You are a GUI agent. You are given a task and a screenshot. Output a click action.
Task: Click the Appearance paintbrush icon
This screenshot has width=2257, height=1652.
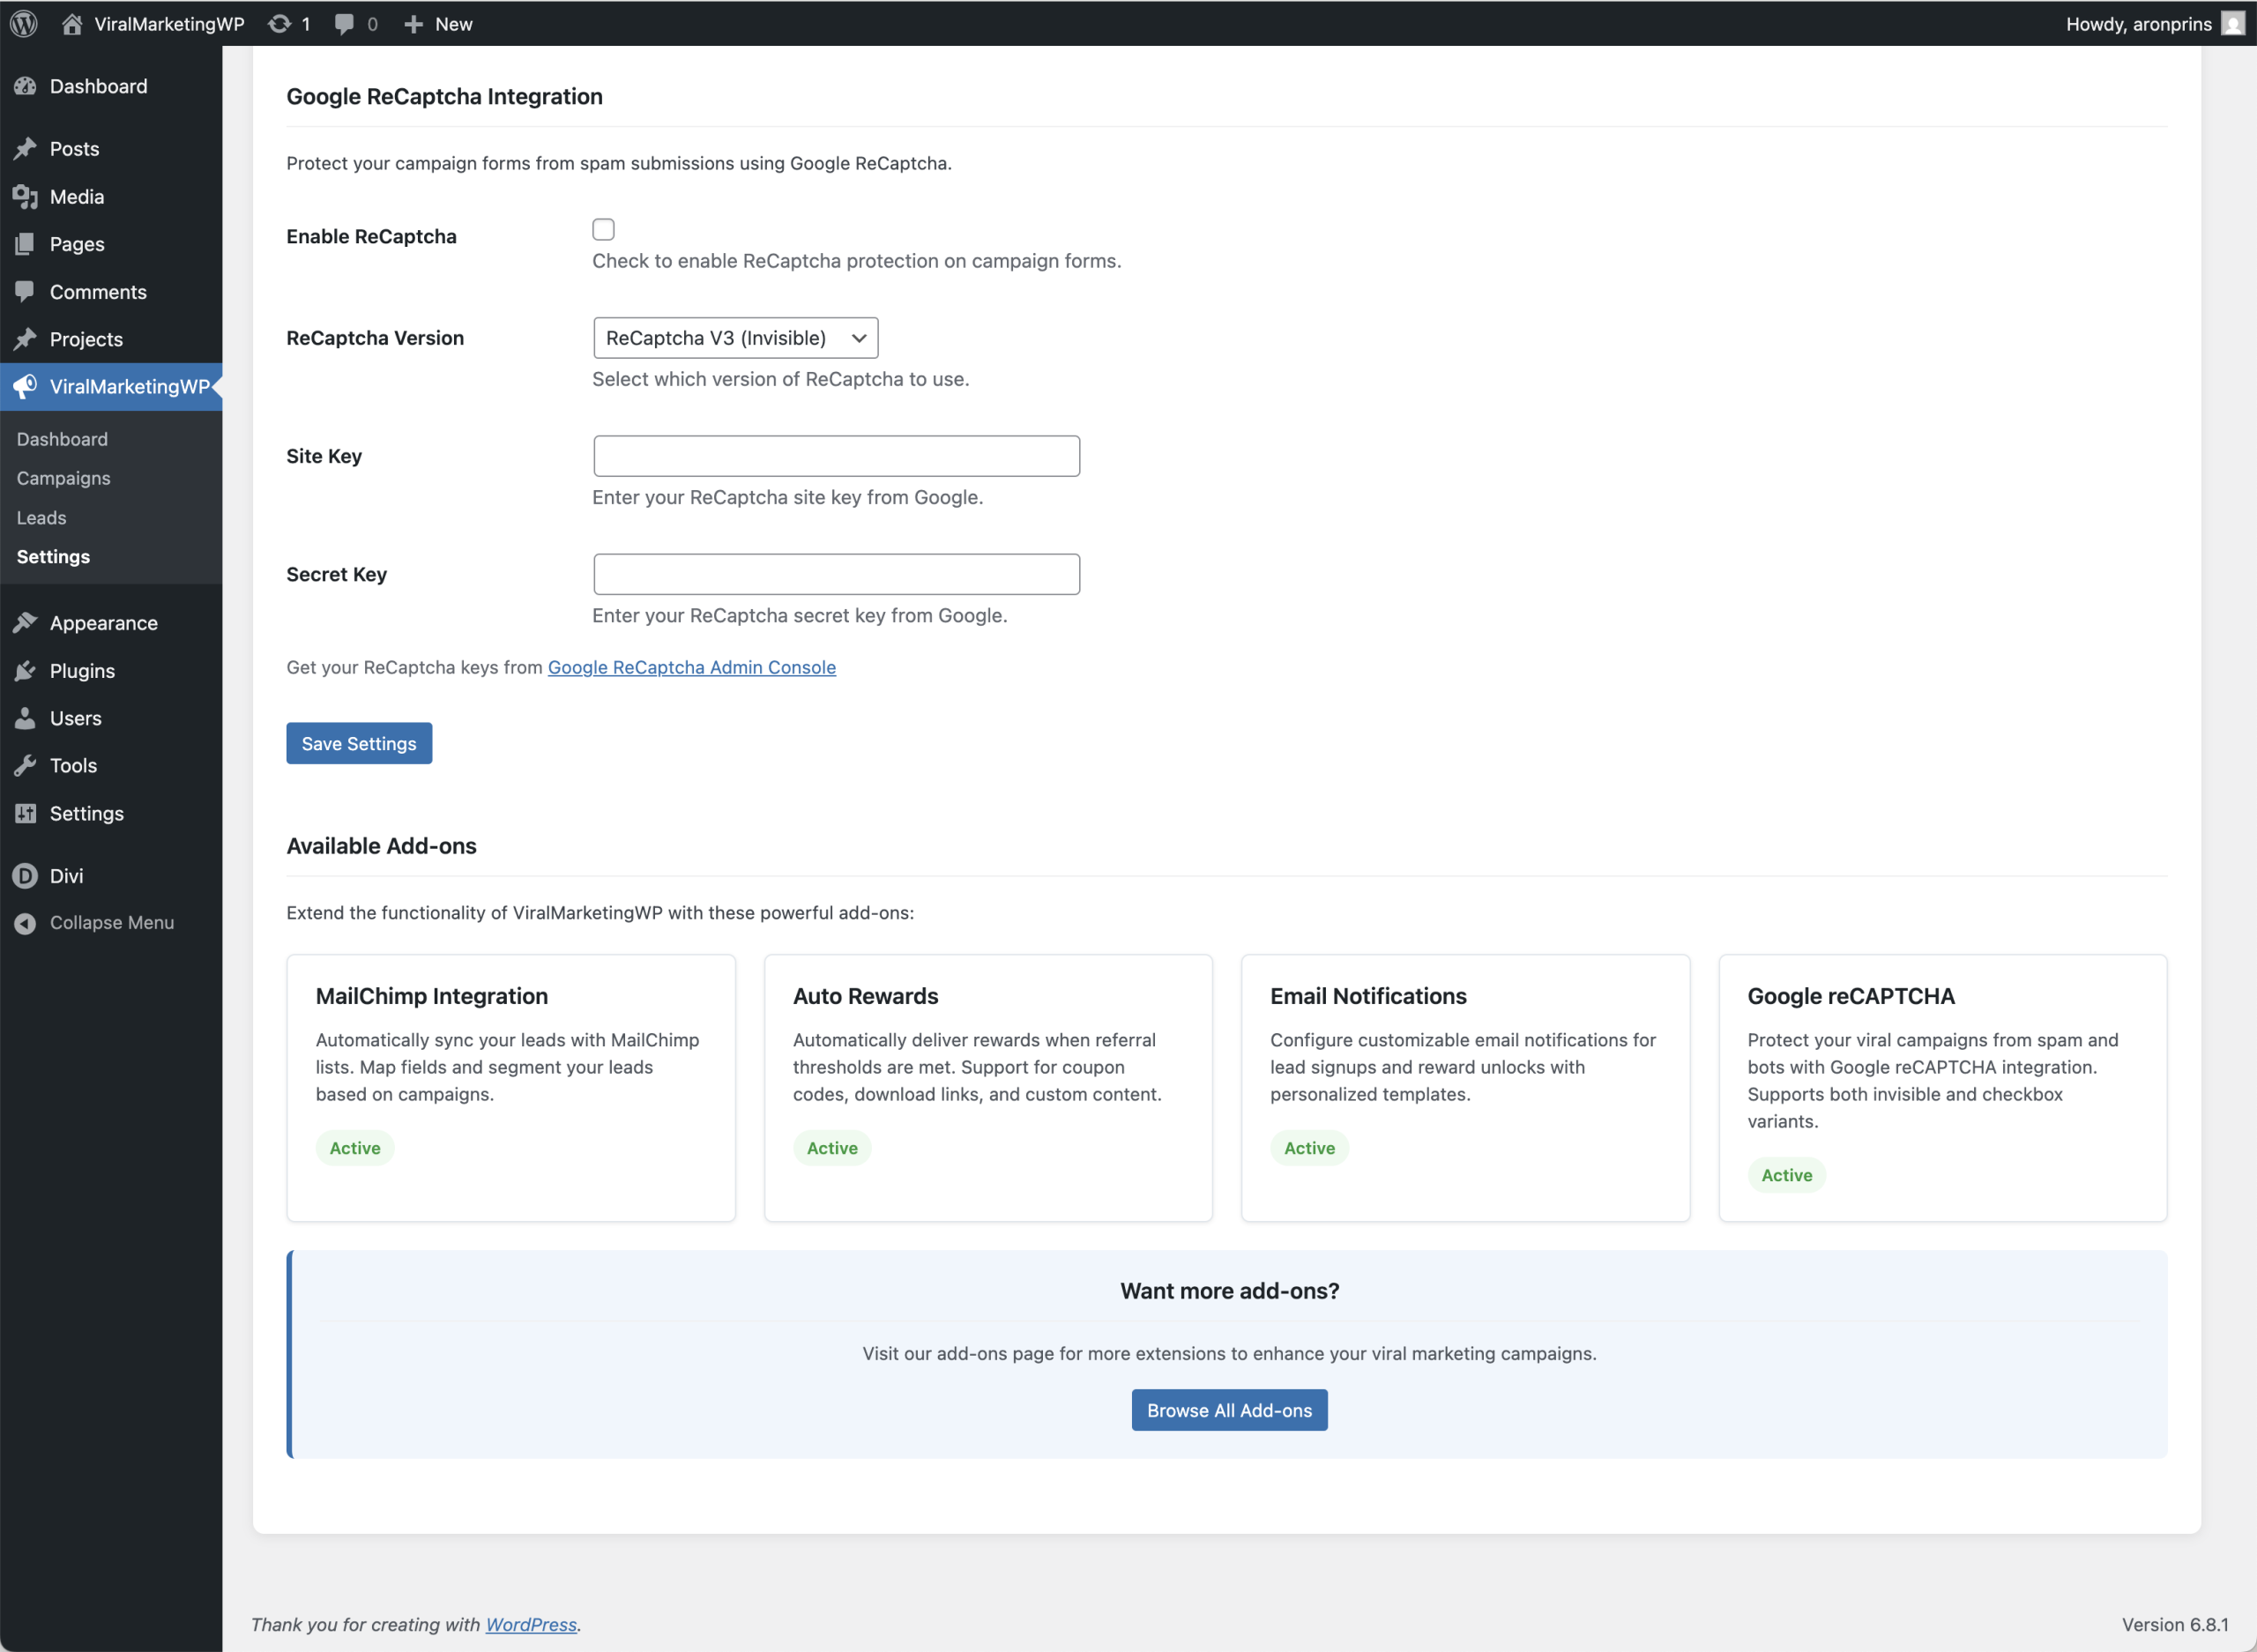pos(25,623)
